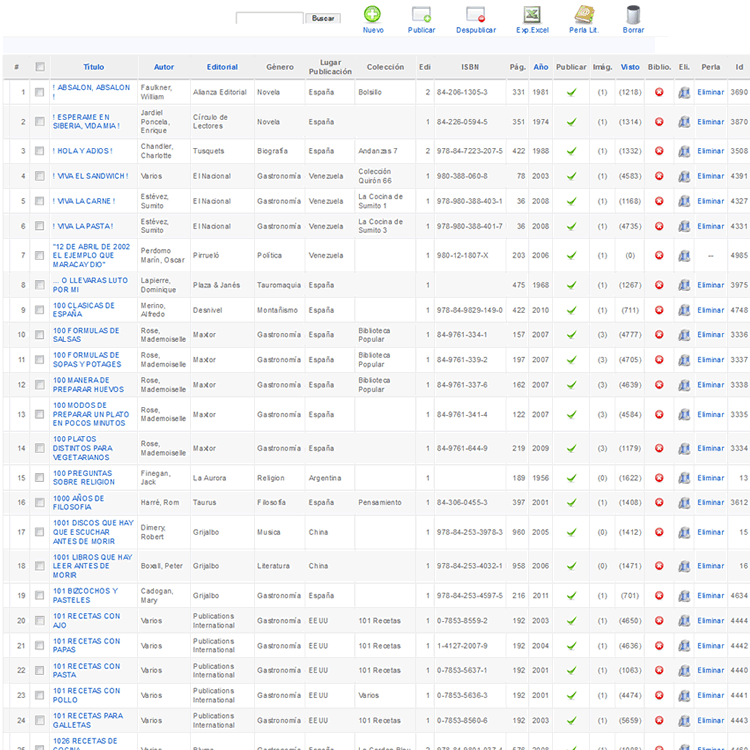Tick the checkbox for row 10

point(40,335)
